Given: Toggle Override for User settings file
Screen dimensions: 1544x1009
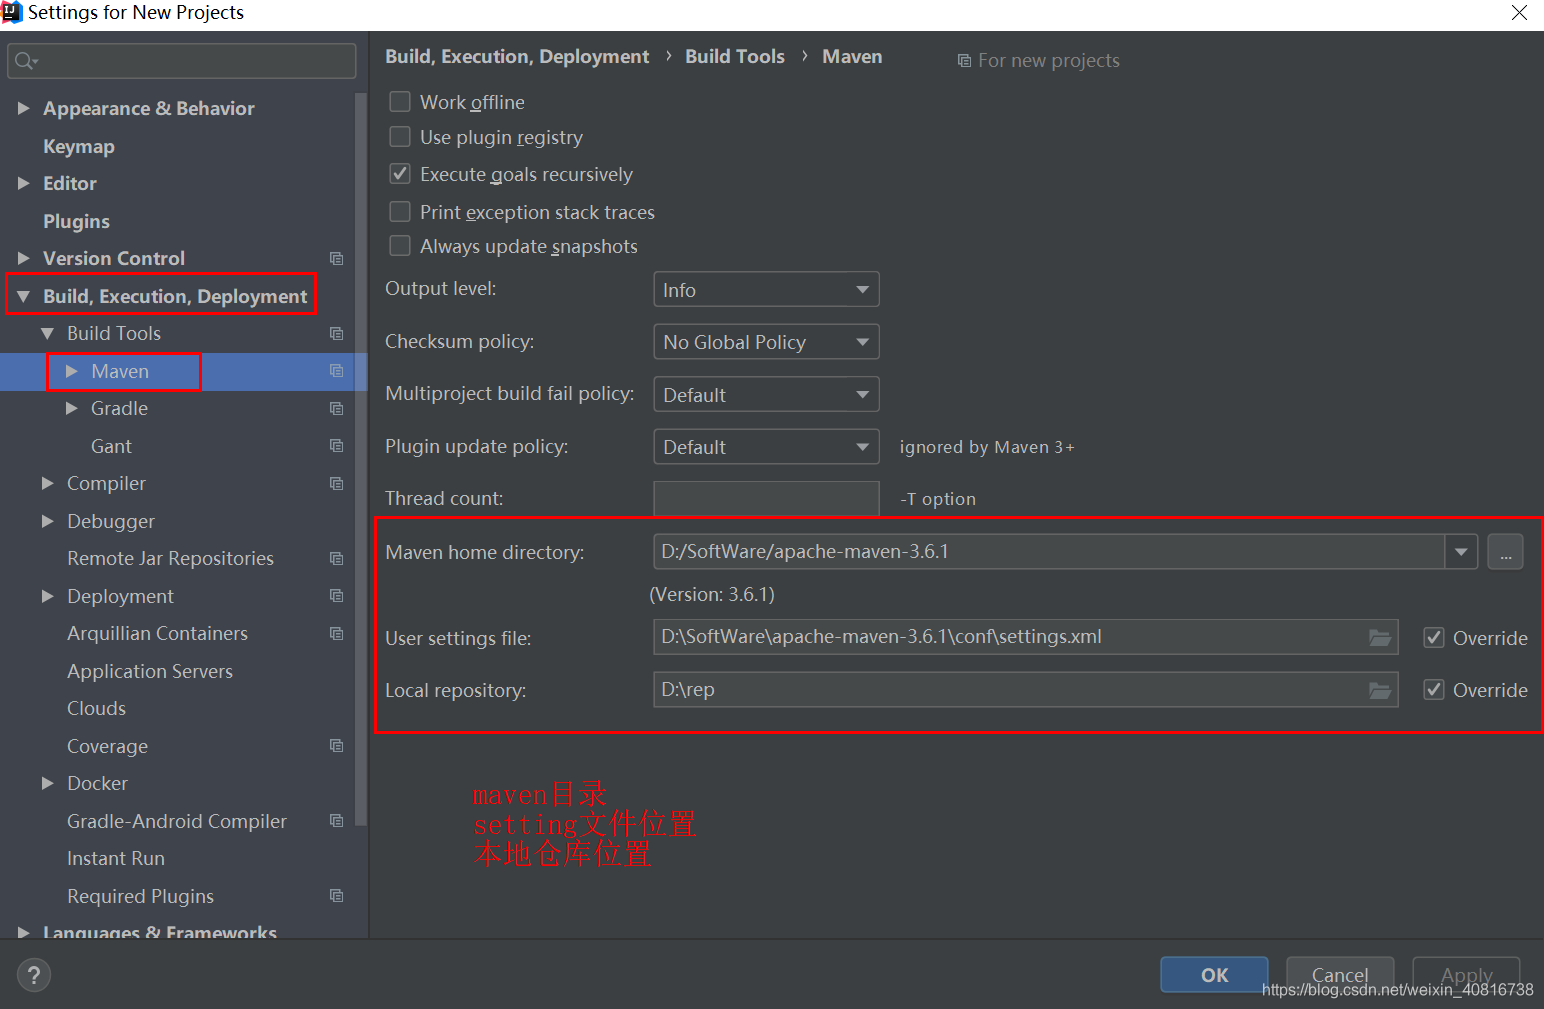Looking at the screenshot, I should (1434, 638).
